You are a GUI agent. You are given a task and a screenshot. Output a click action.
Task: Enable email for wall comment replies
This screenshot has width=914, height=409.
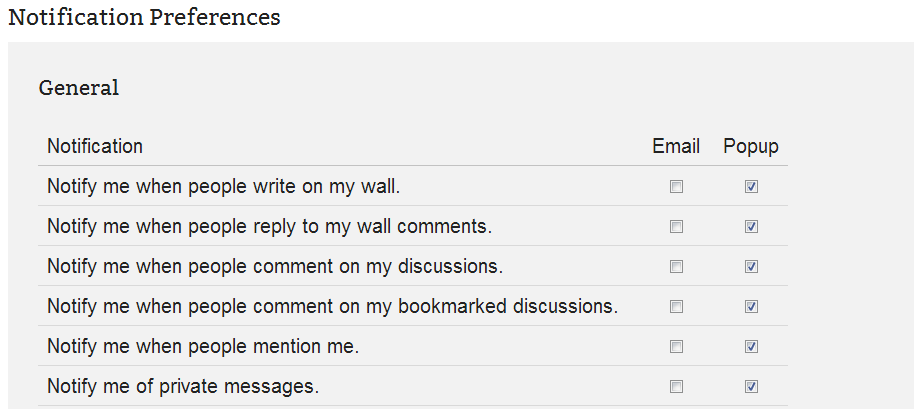(x=677, y=227)
